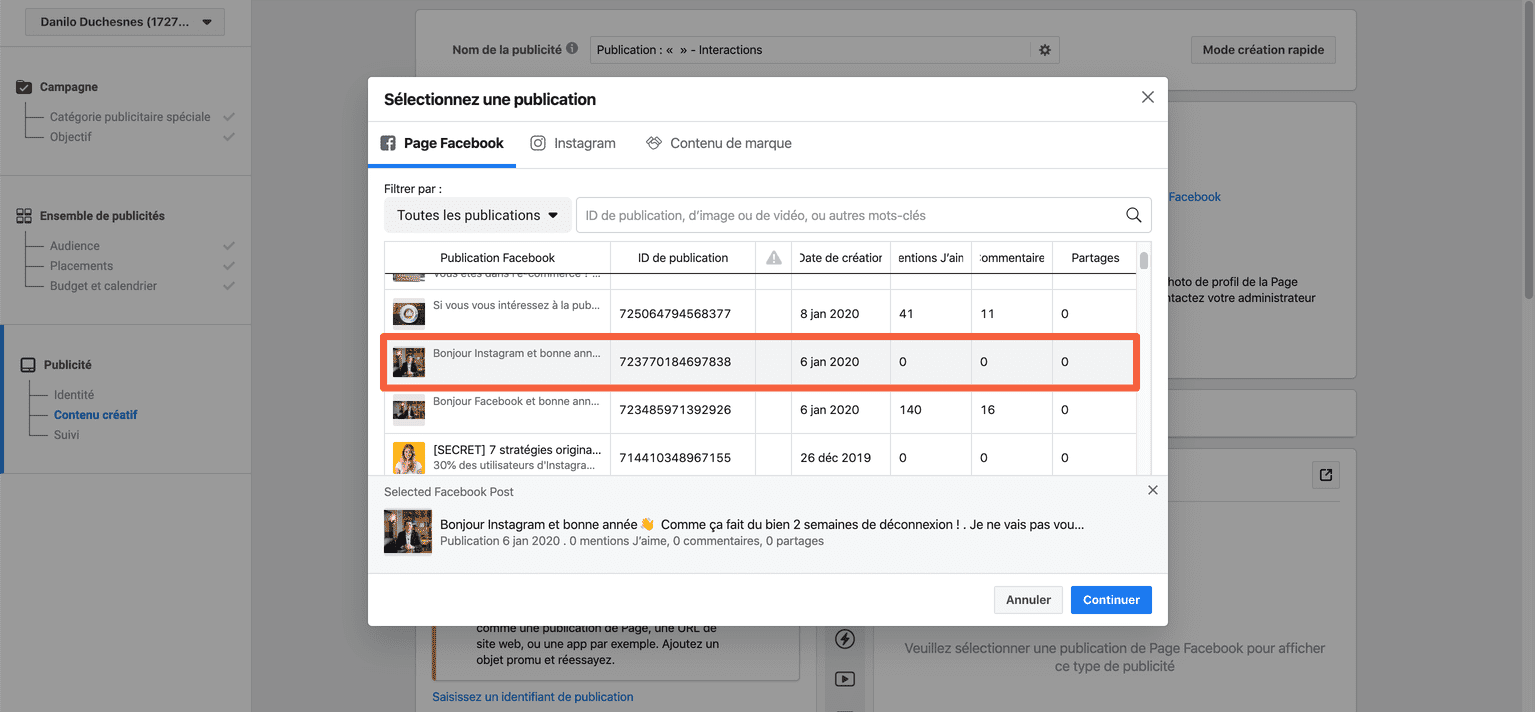Select the post with ID 723485971392926
Viewport: 1535px width, 712px height.
pos(675,410)
